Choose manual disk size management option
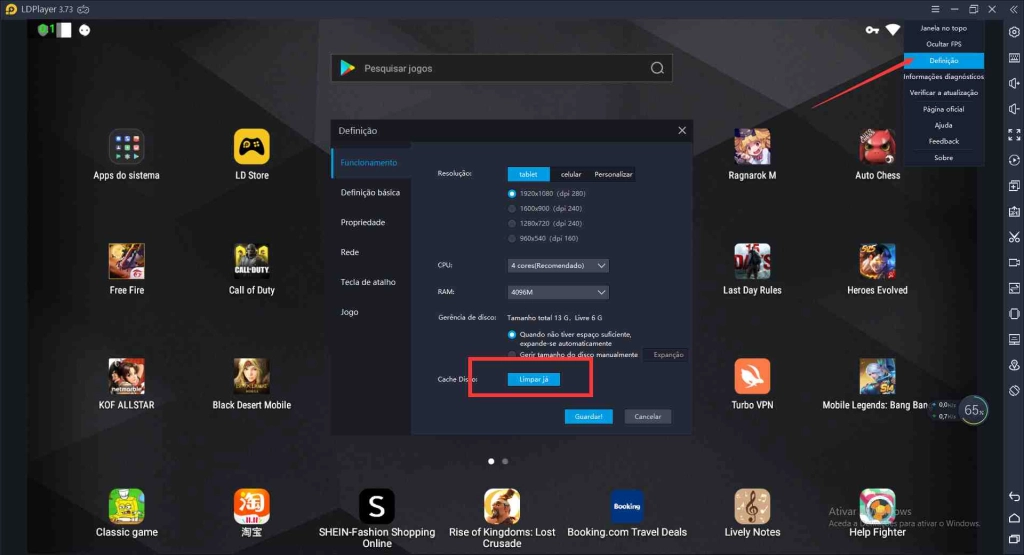This screenshot has width=1024, height=555. (x=513, y=355)
